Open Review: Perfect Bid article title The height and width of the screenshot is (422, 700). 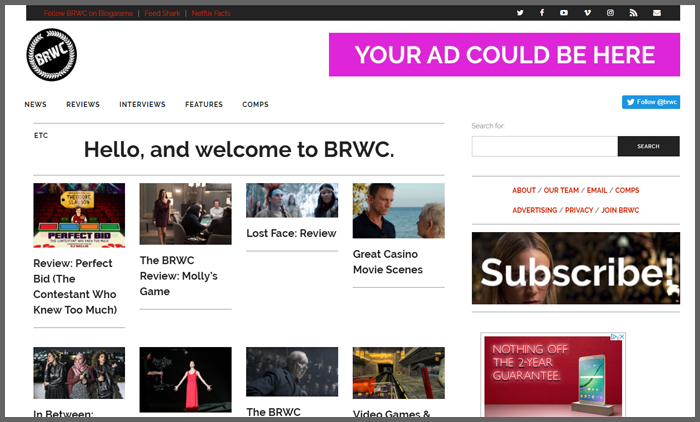[75, 287]
